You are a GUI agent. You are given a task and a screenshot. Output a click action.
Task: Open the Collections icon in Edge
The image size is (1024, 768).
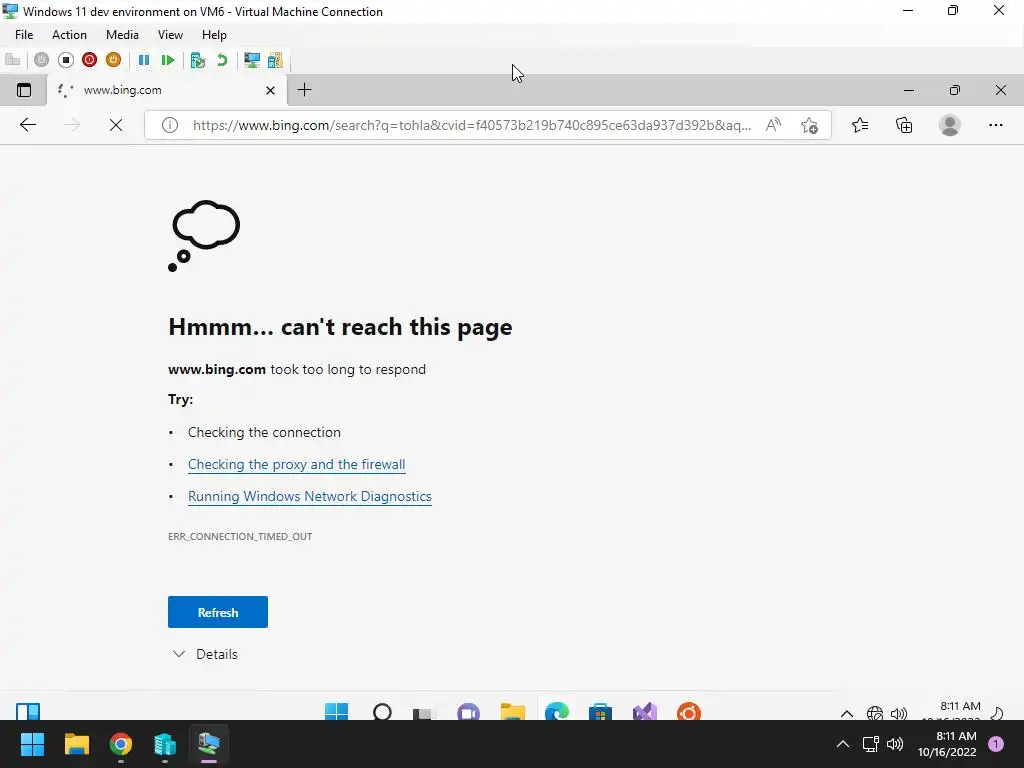click(904, 125)
